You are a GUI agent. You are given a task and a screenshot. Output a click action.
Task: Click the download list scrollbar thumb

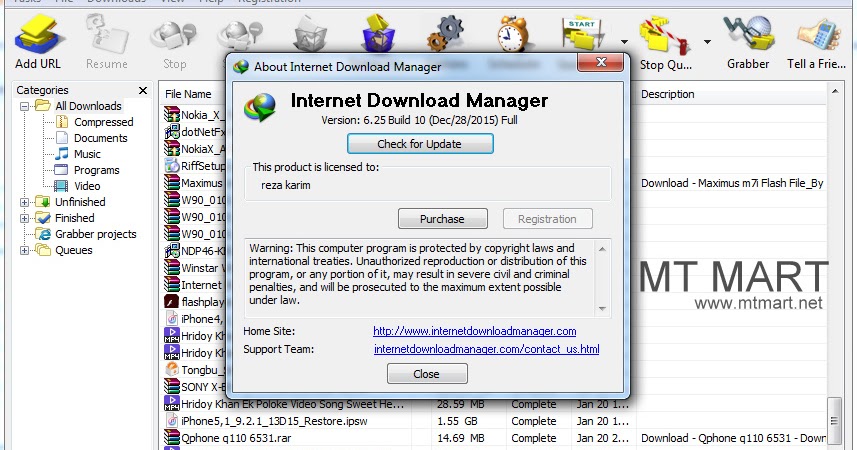(x=834, y=420)
